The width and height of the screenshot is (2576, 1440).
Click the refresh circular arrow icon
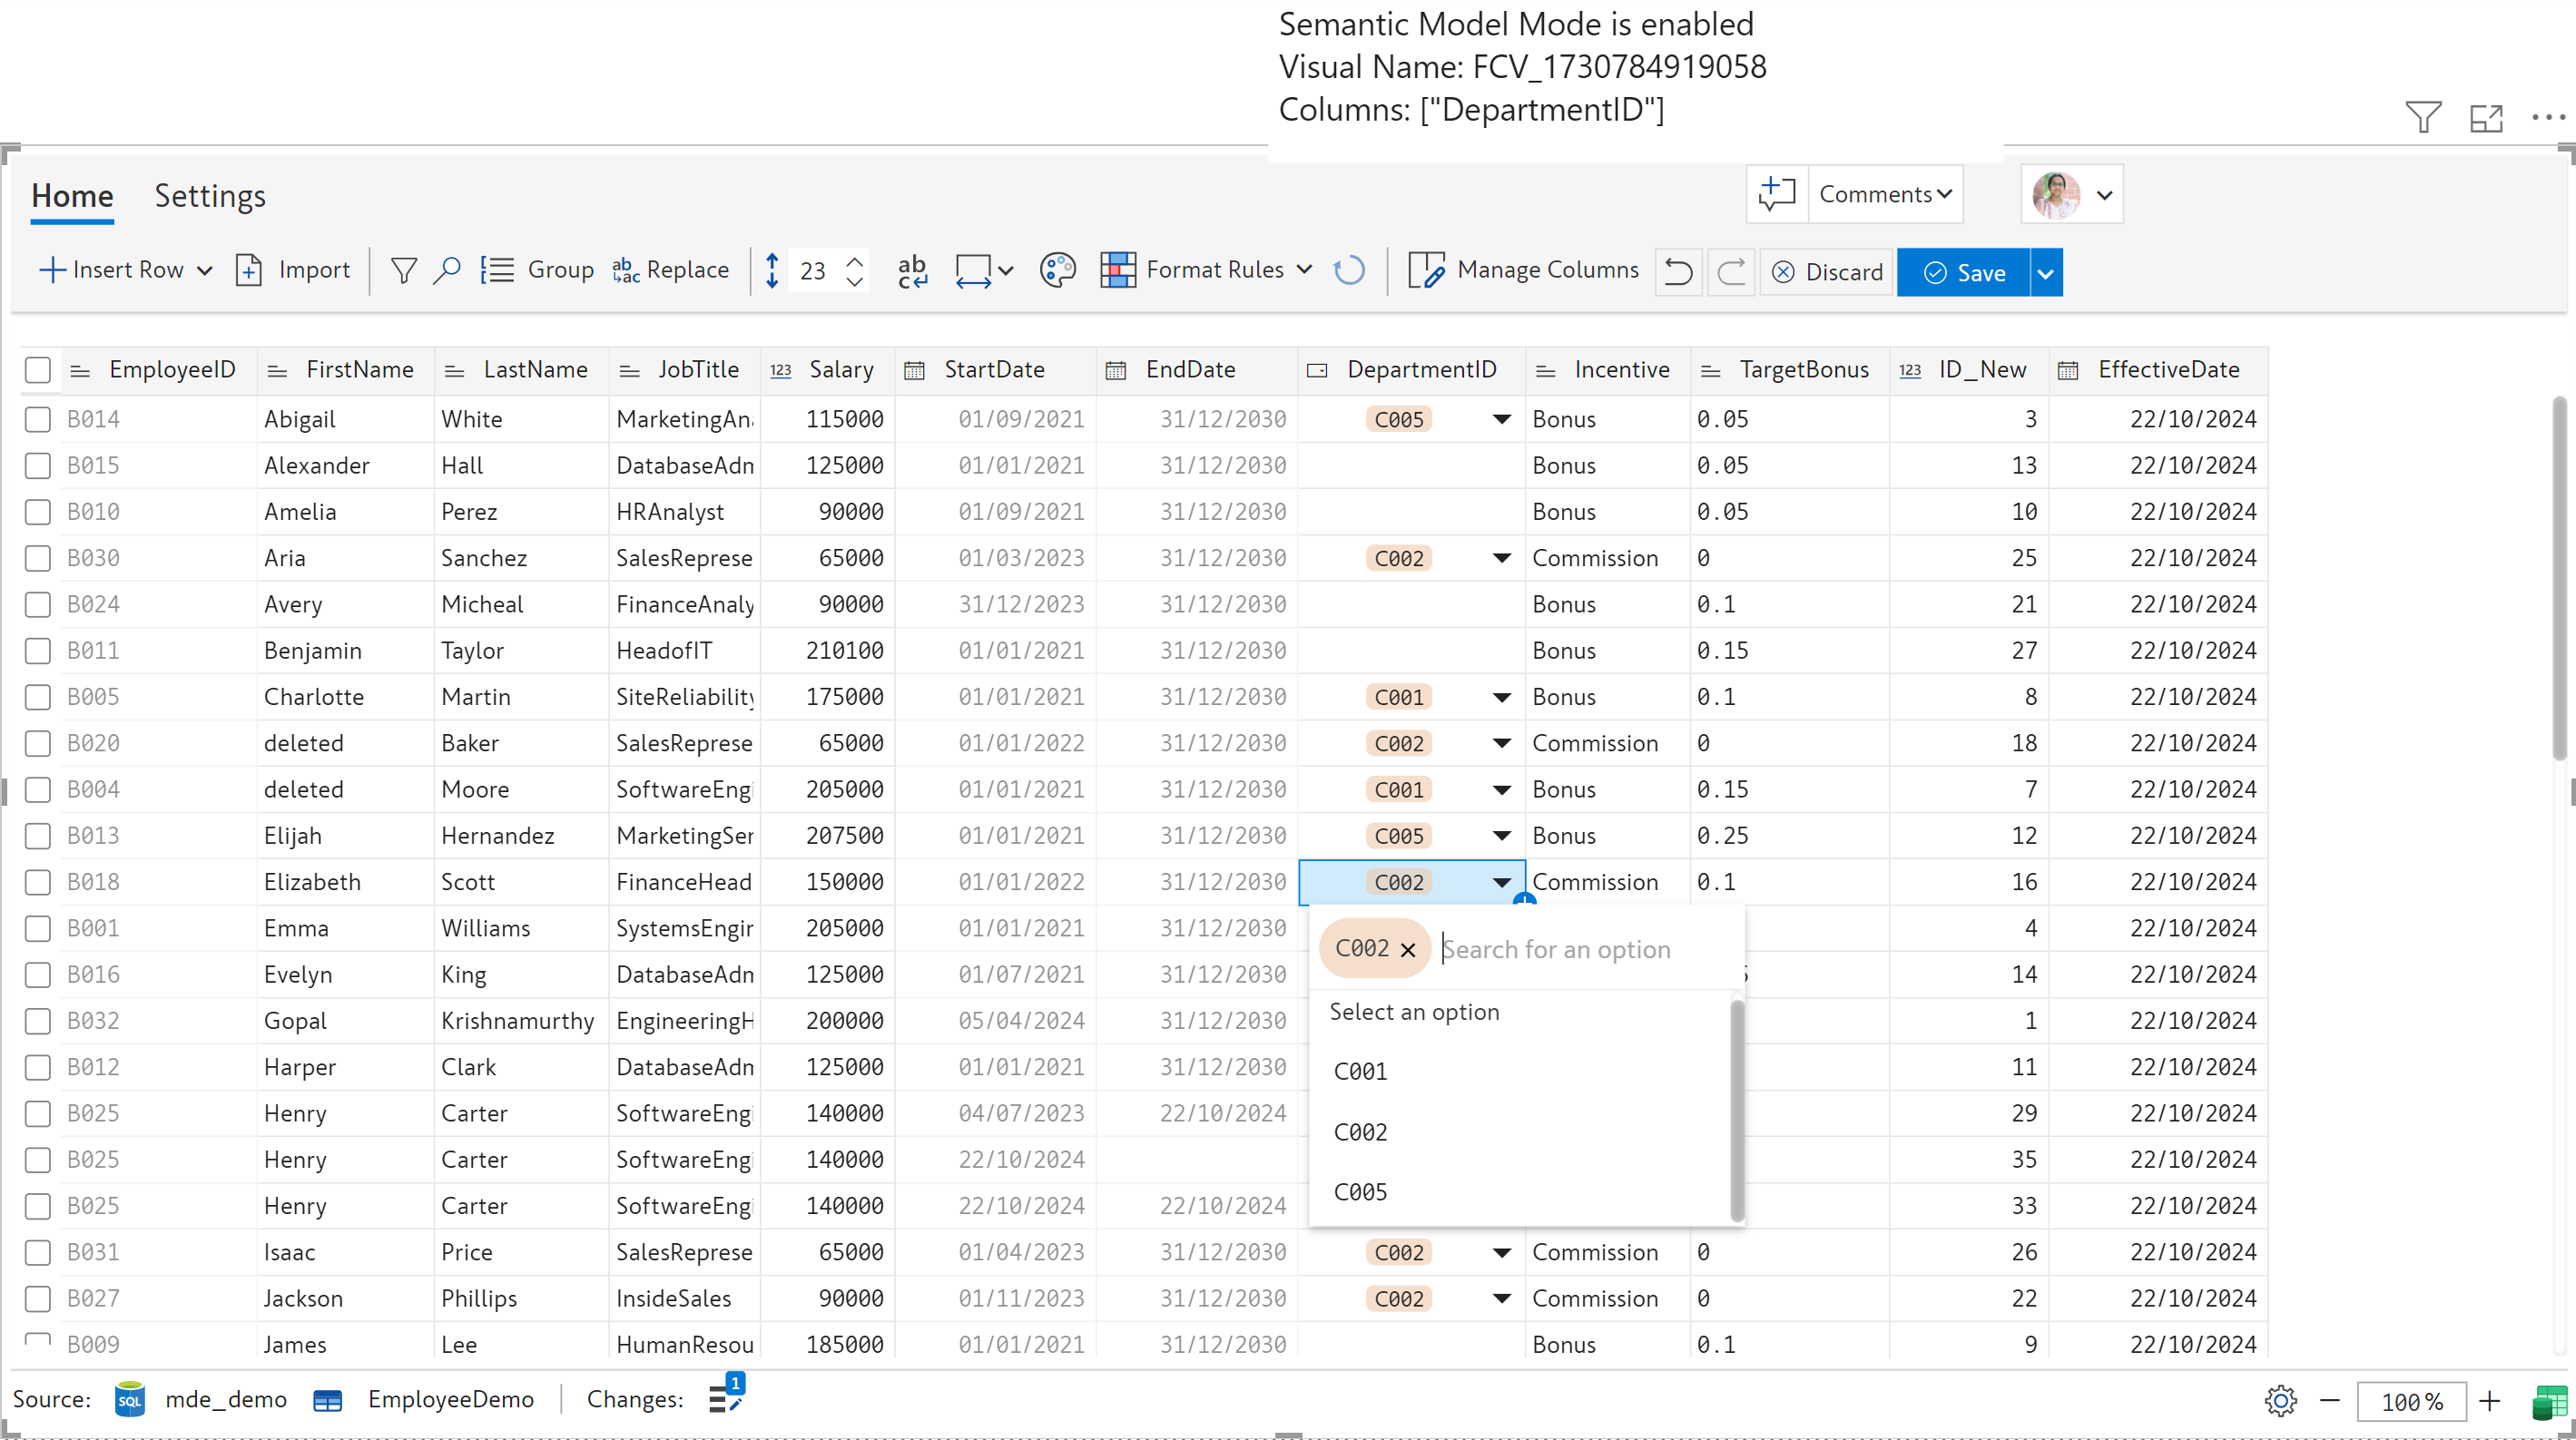coord(1349,271)
